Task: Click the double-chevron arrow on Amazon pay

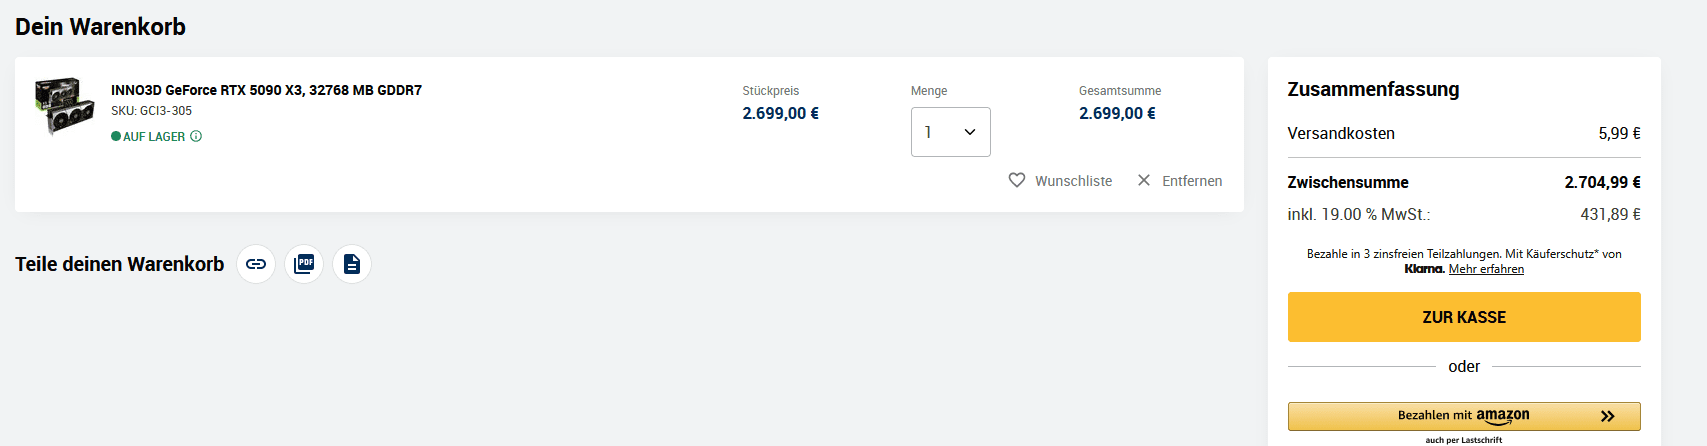Action: [x=1608, y=416]
